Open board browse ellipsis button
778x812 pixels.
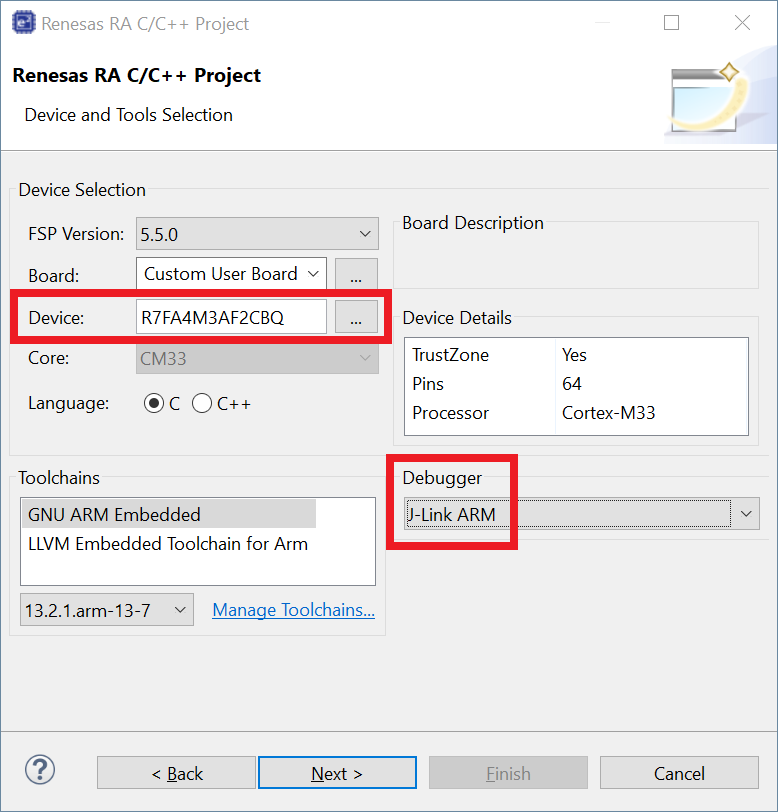(x=356, y=274)
